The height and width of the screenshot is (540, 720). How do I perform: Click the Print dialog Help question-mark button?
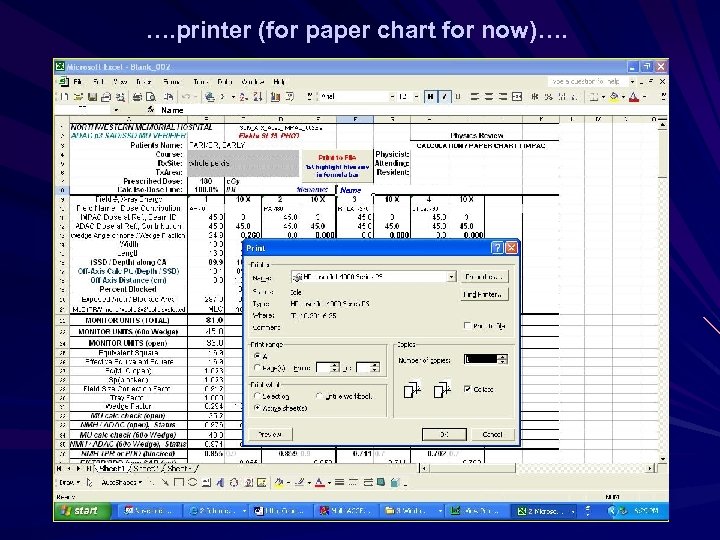point(497,248)
